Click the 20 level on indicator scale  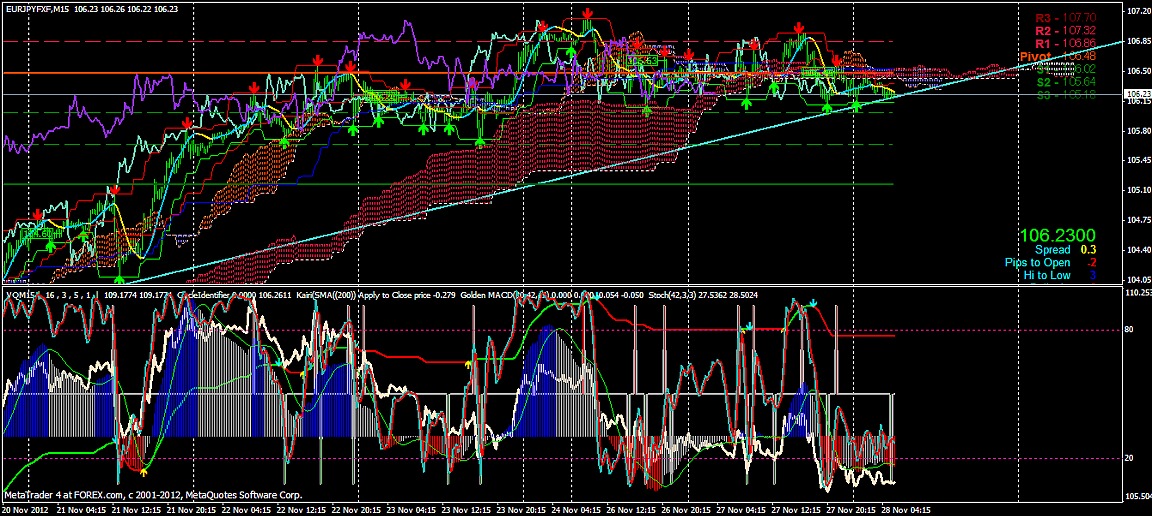(1130, 458)
